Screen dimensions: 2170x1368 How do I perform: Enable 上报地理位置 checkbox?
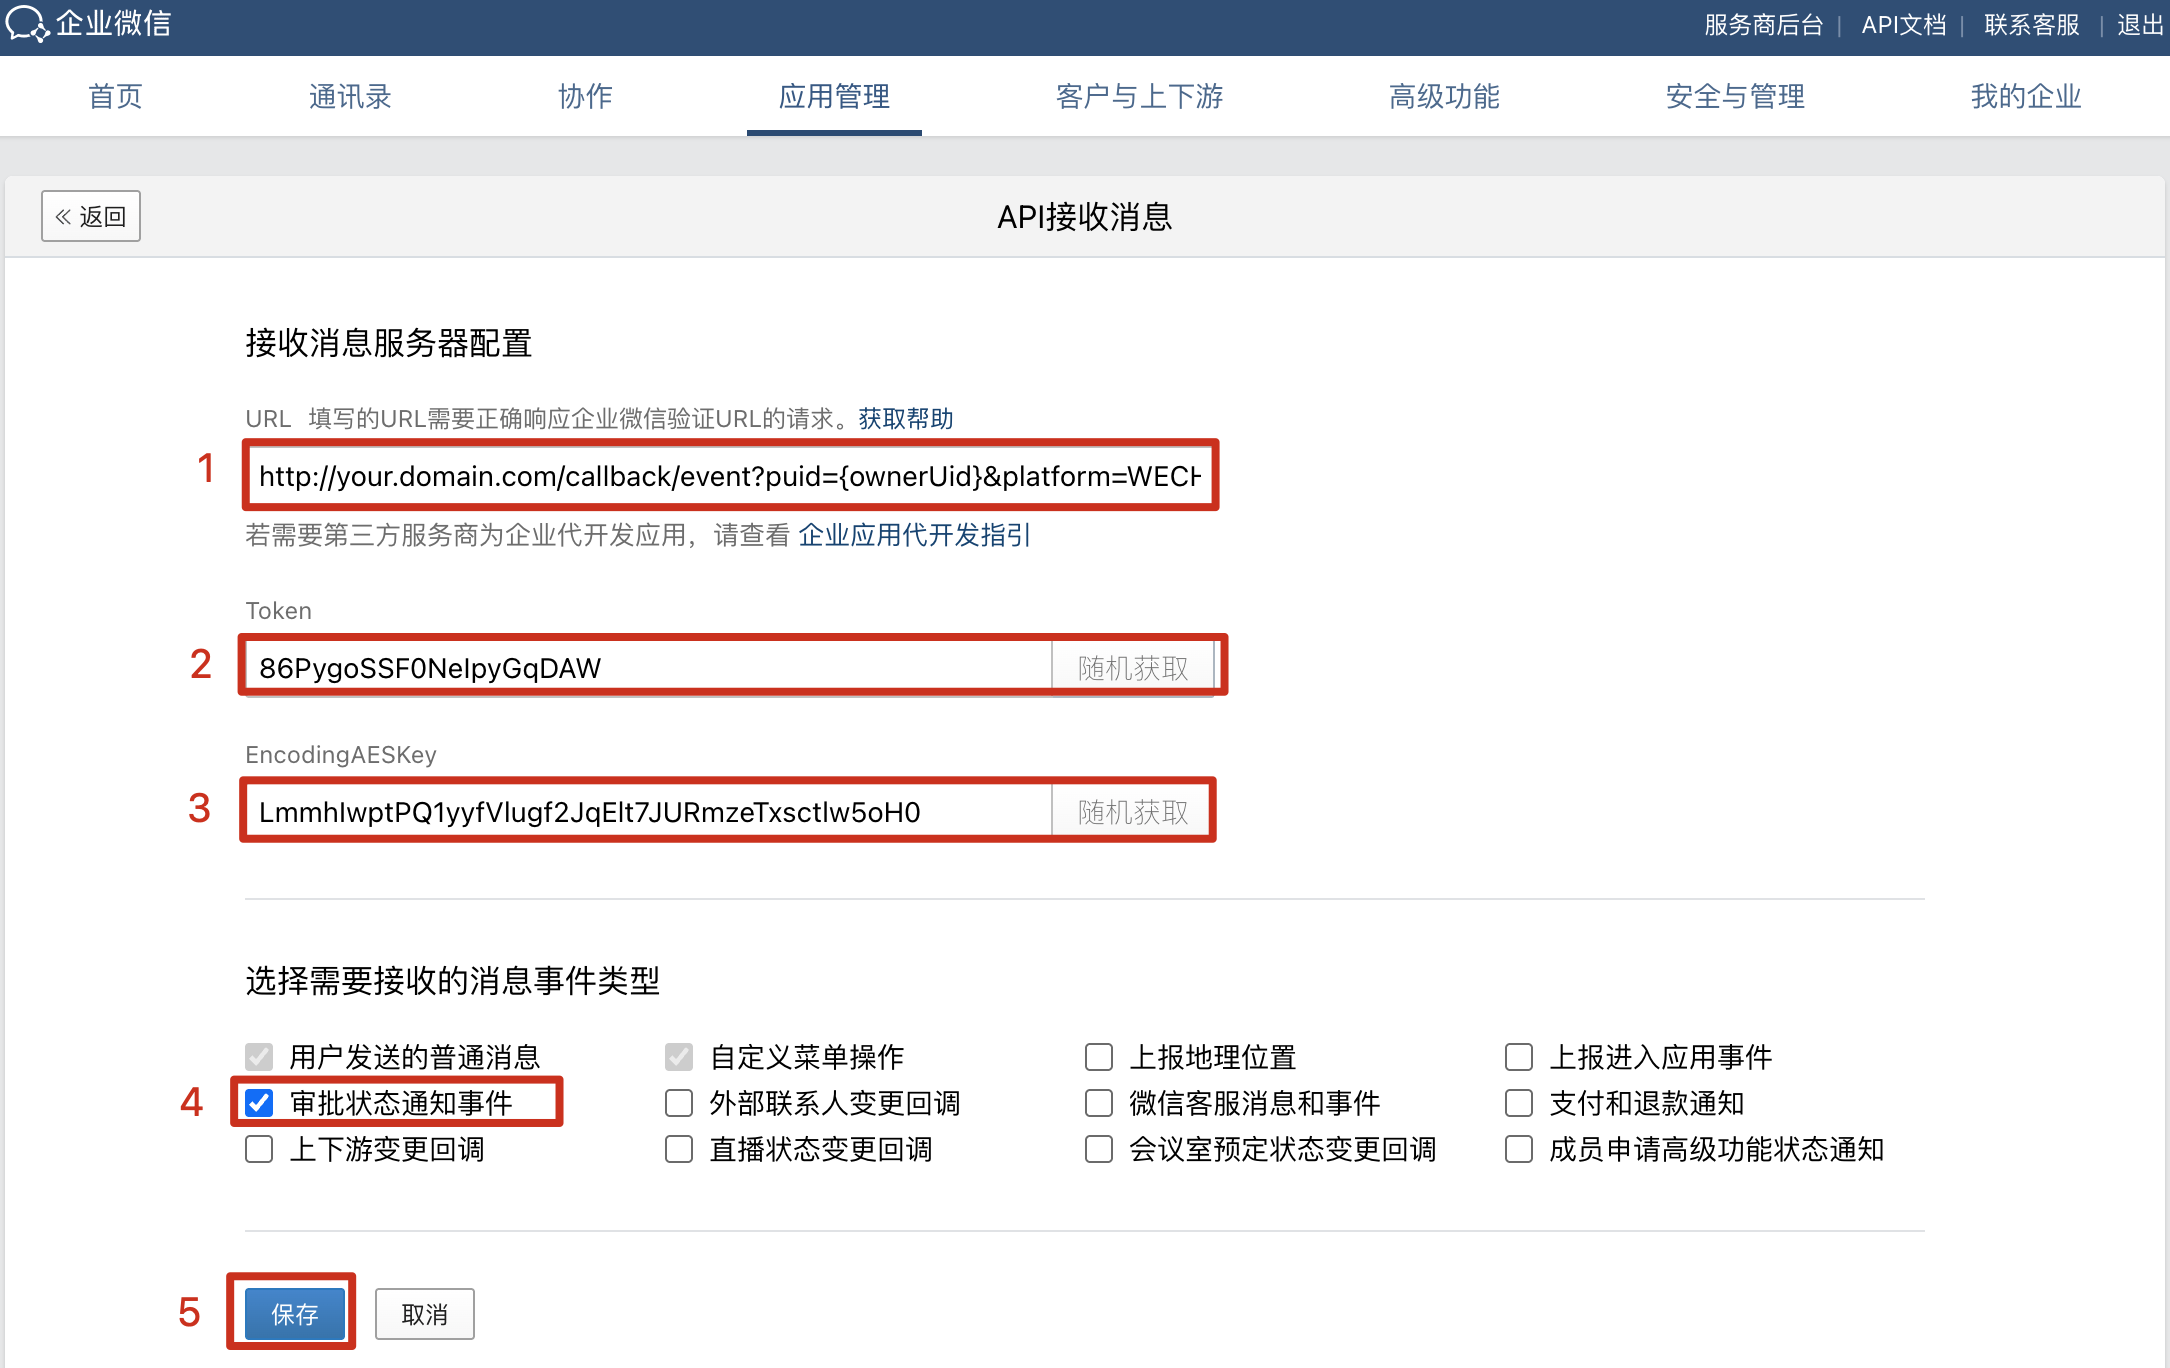tap(1099, 1057)
